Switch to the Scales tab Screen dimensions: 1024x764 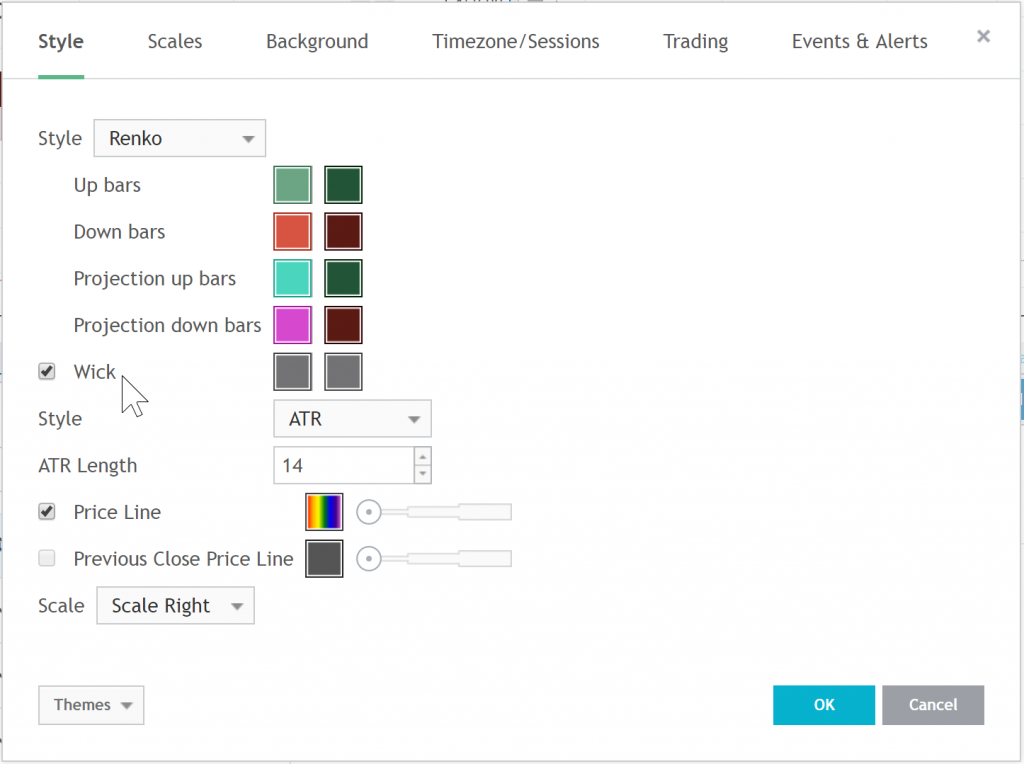point(175,42)
